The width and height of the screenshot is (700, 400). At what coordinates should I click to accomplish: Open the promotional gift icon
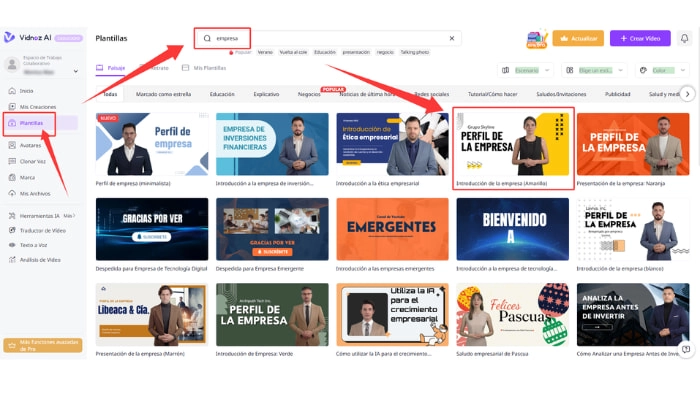click(537, 39)
